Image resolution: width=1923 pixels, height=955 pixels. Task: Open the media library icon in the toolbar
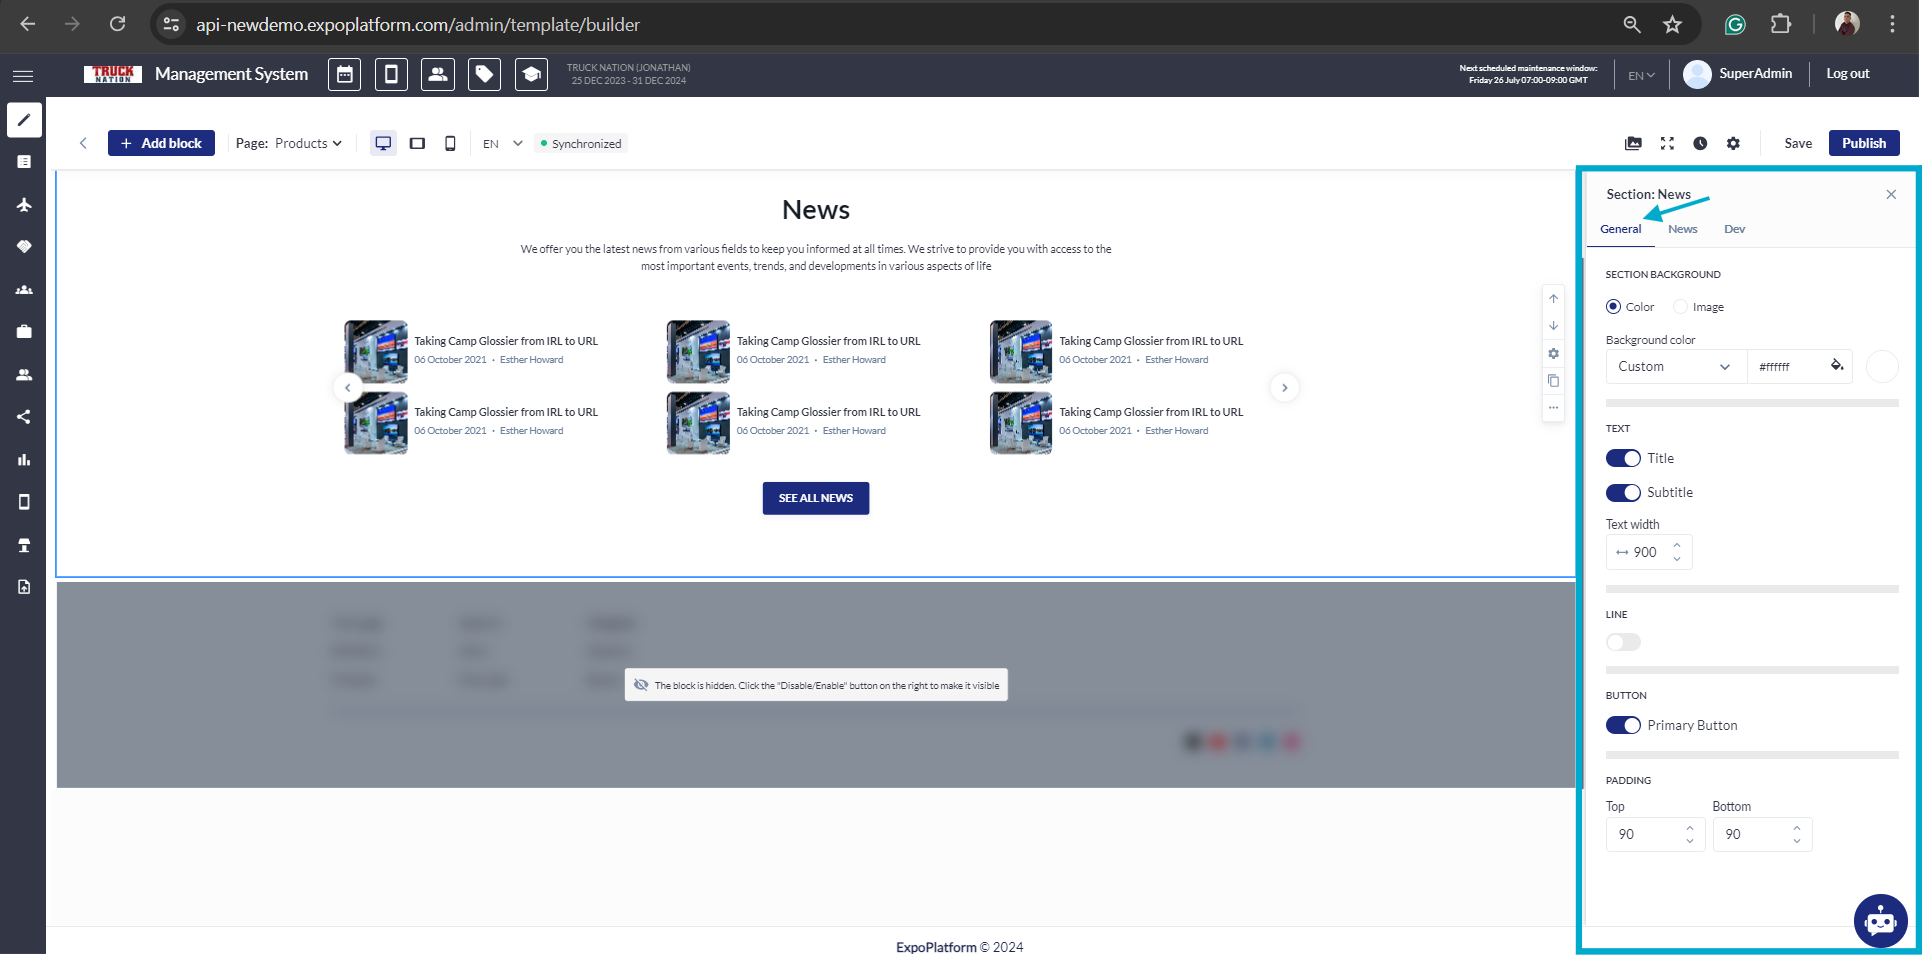[x=1633, y=144]
